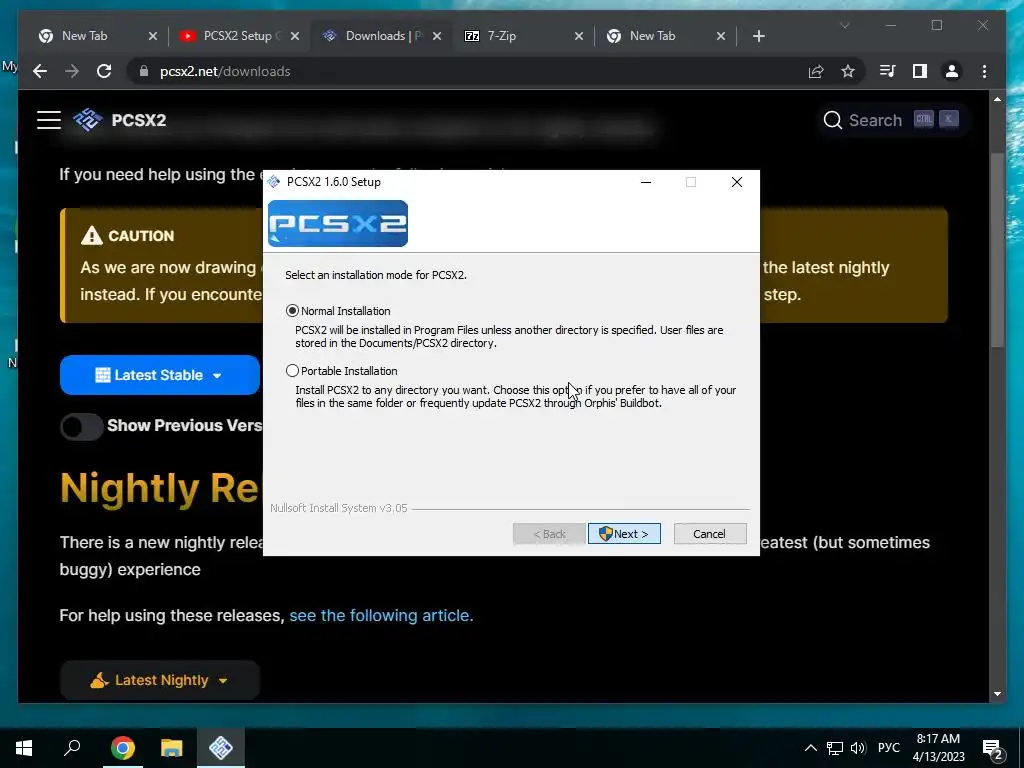Viewport: 1024px width, 768px height.
Task: Go back in Chrome browser
Action: pyautogui.click(x=40, y=71)
